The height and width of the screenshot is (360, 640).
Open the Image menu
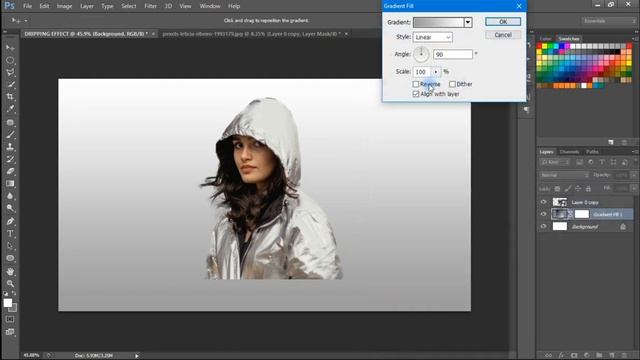click(64, 6)
